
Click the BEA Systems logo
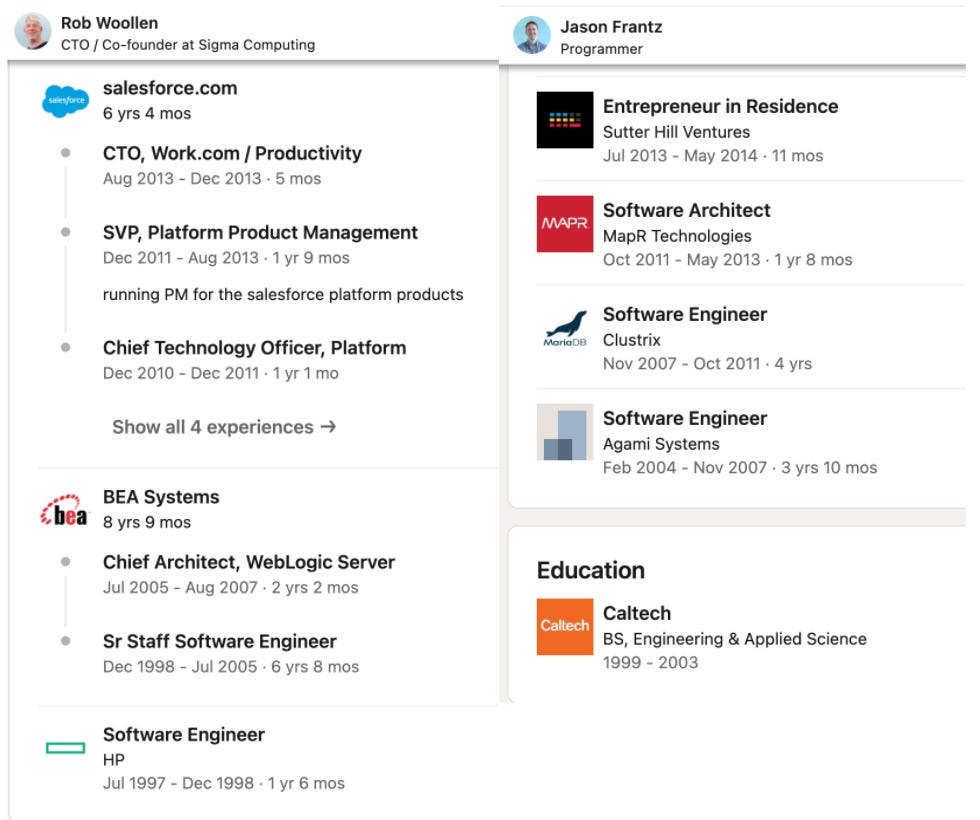coord(65,511)
